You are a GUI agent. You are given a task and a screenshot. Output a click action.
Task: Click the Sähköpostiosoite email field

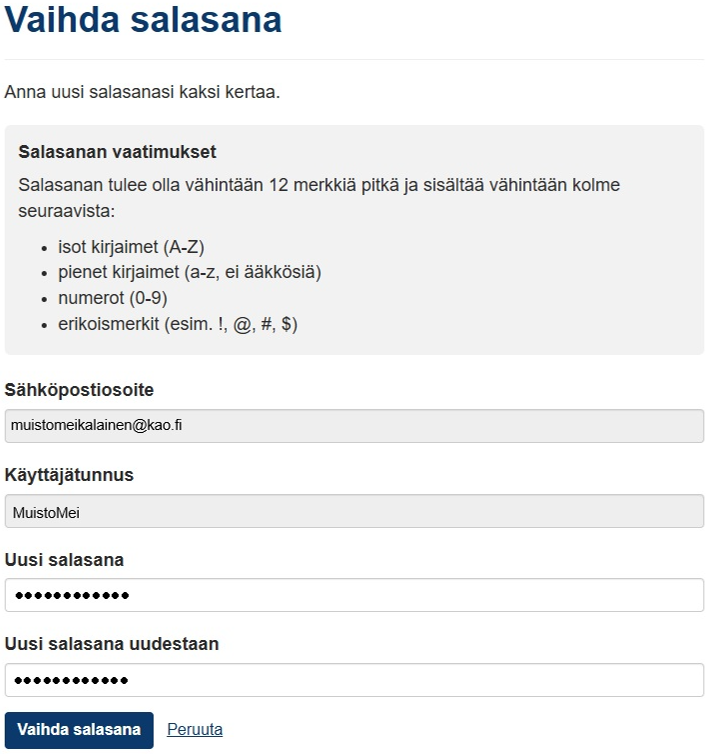tap(354, 426)
